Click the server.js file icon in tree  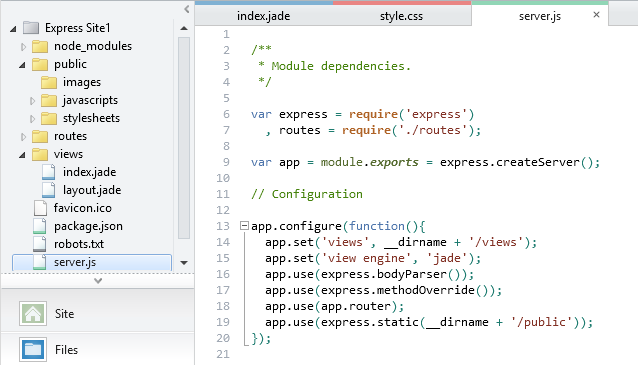pos(39,262)
